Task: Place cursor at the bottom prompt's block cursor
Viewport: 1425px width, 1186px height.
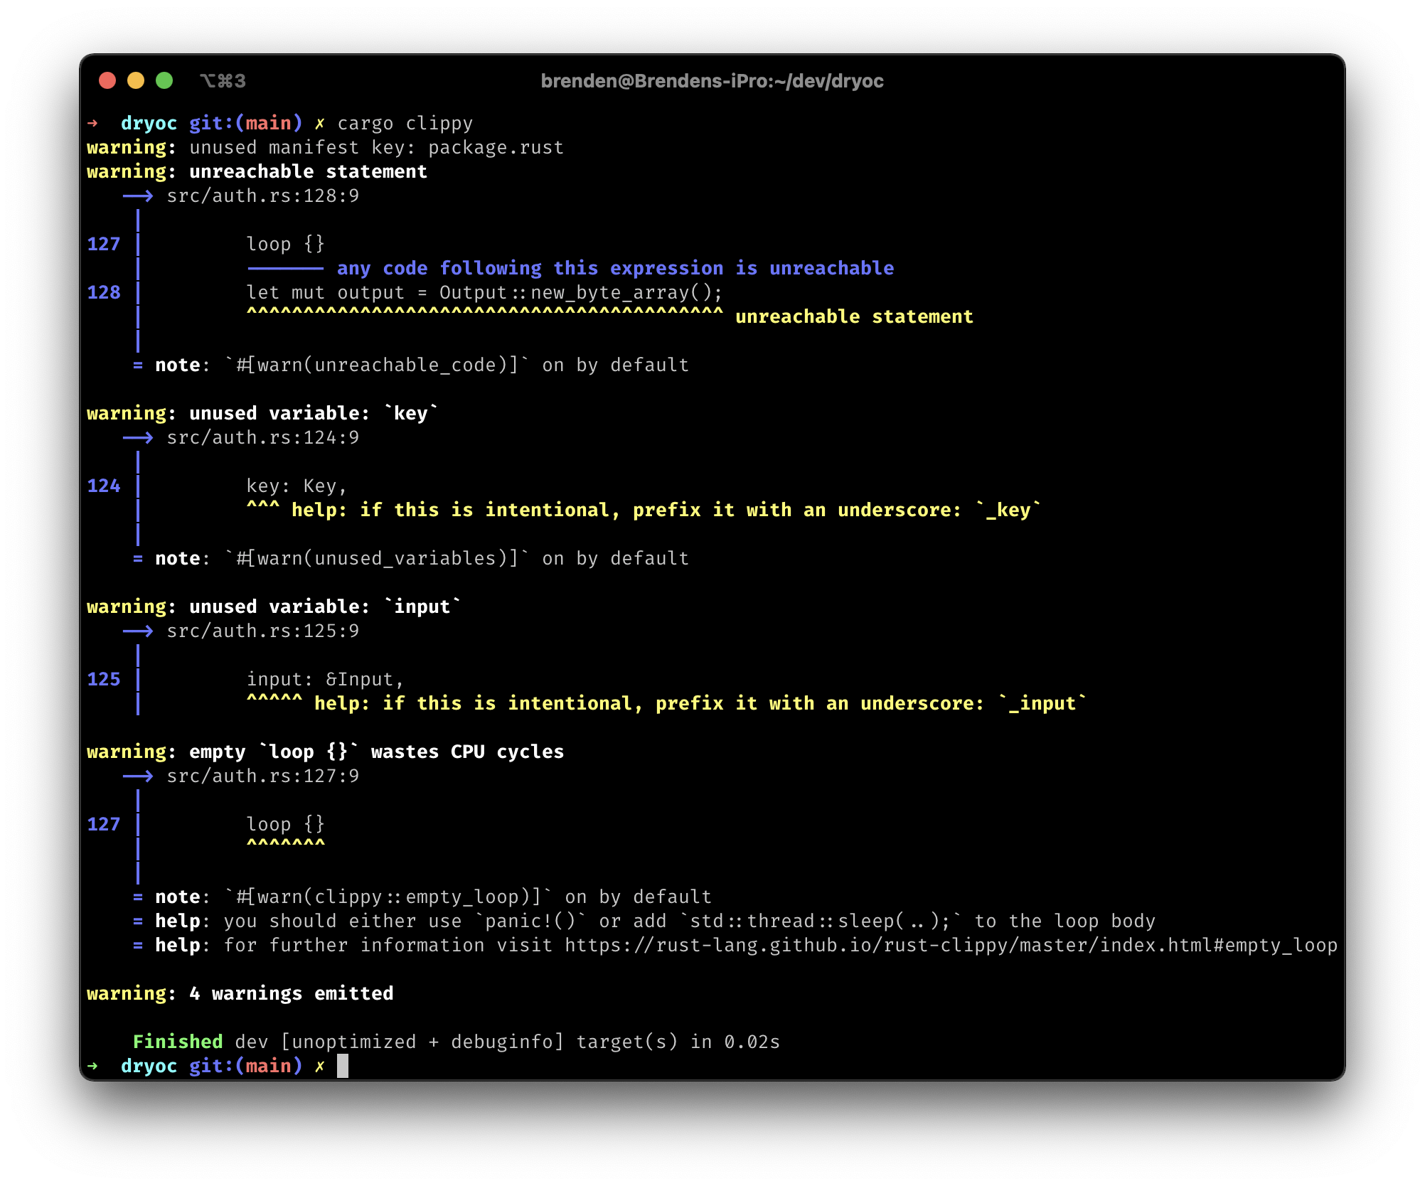Action: 343,1066
